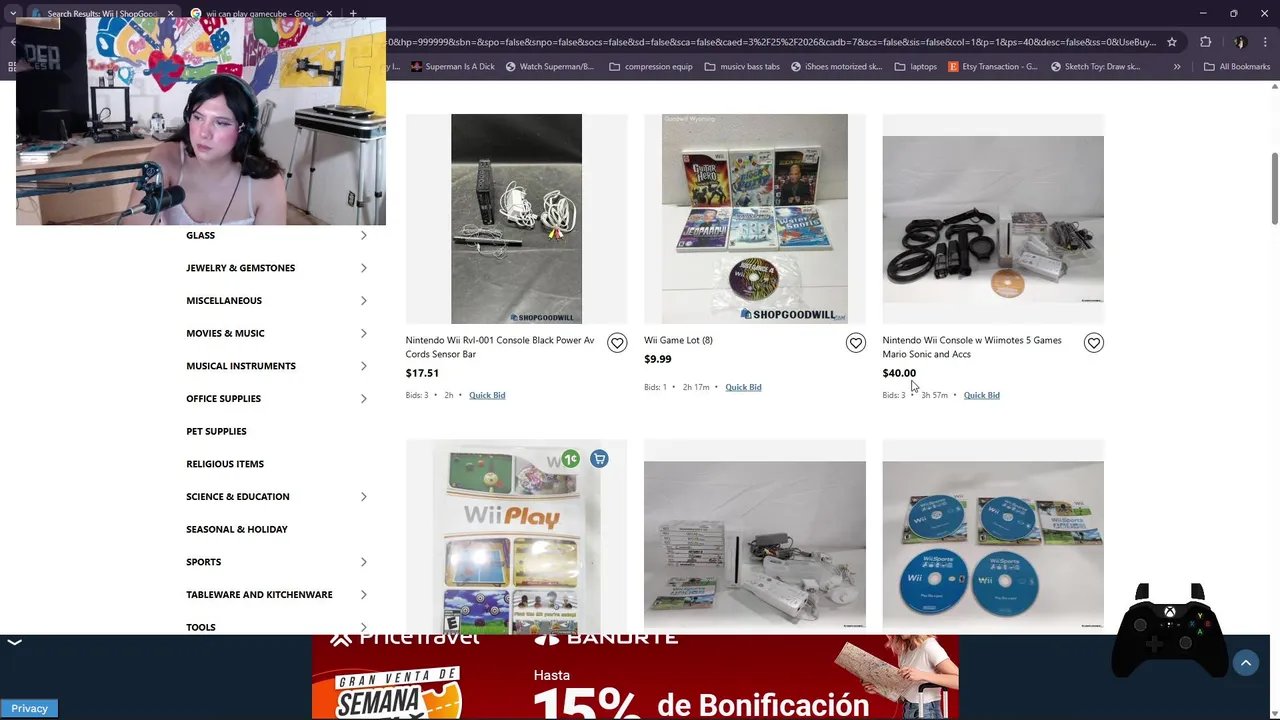
Task: Click the ShopGoodwill URL address bar
Action: pos(770,42)
